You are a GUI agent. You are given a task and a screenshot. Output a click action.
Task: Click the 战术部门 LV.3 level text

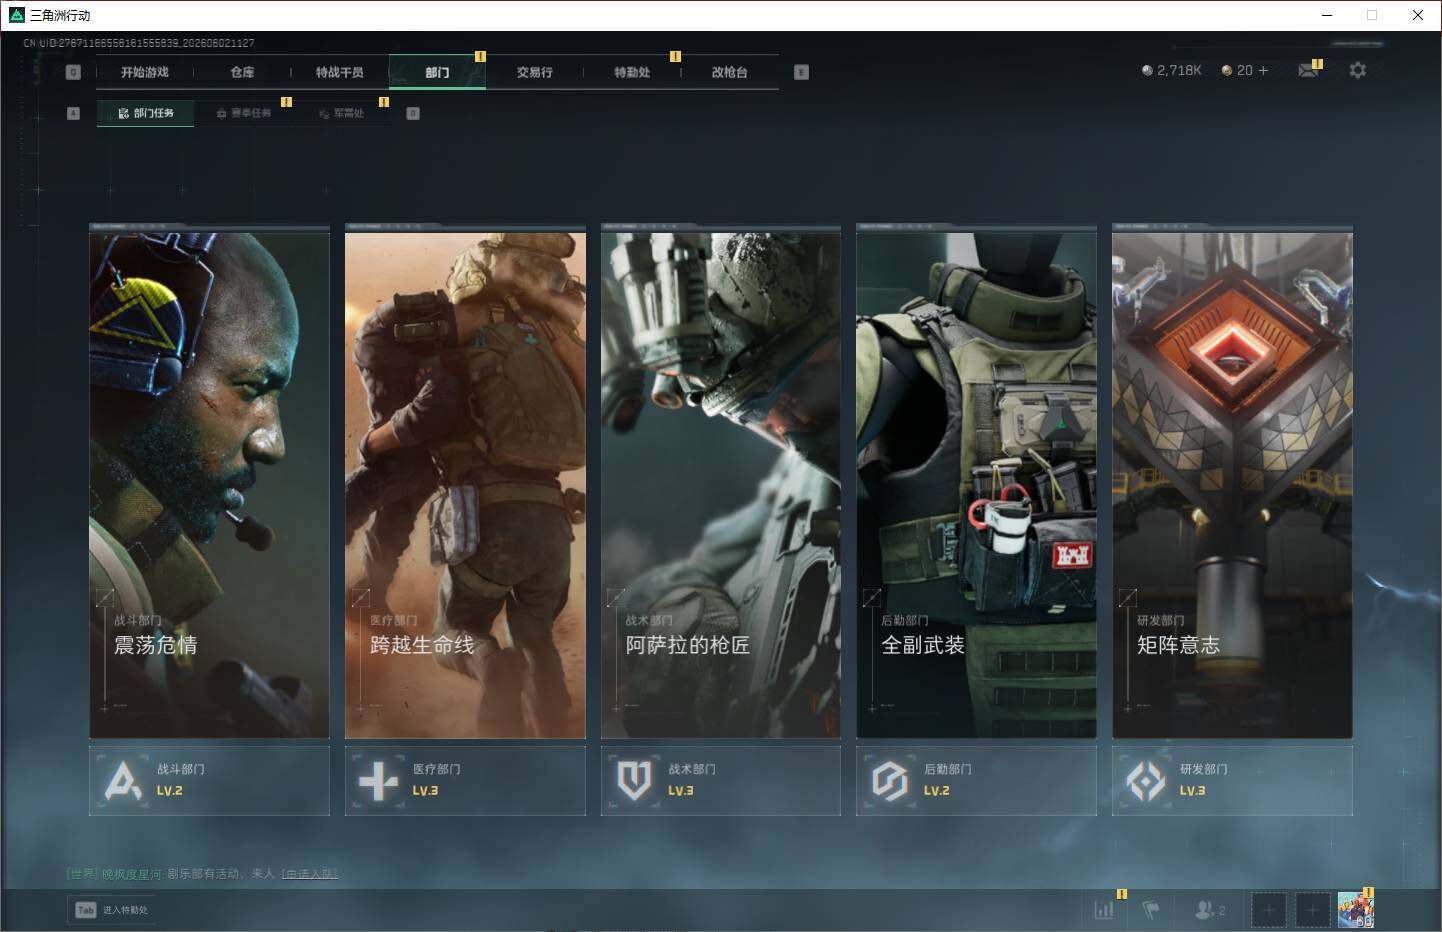point(681,790)
